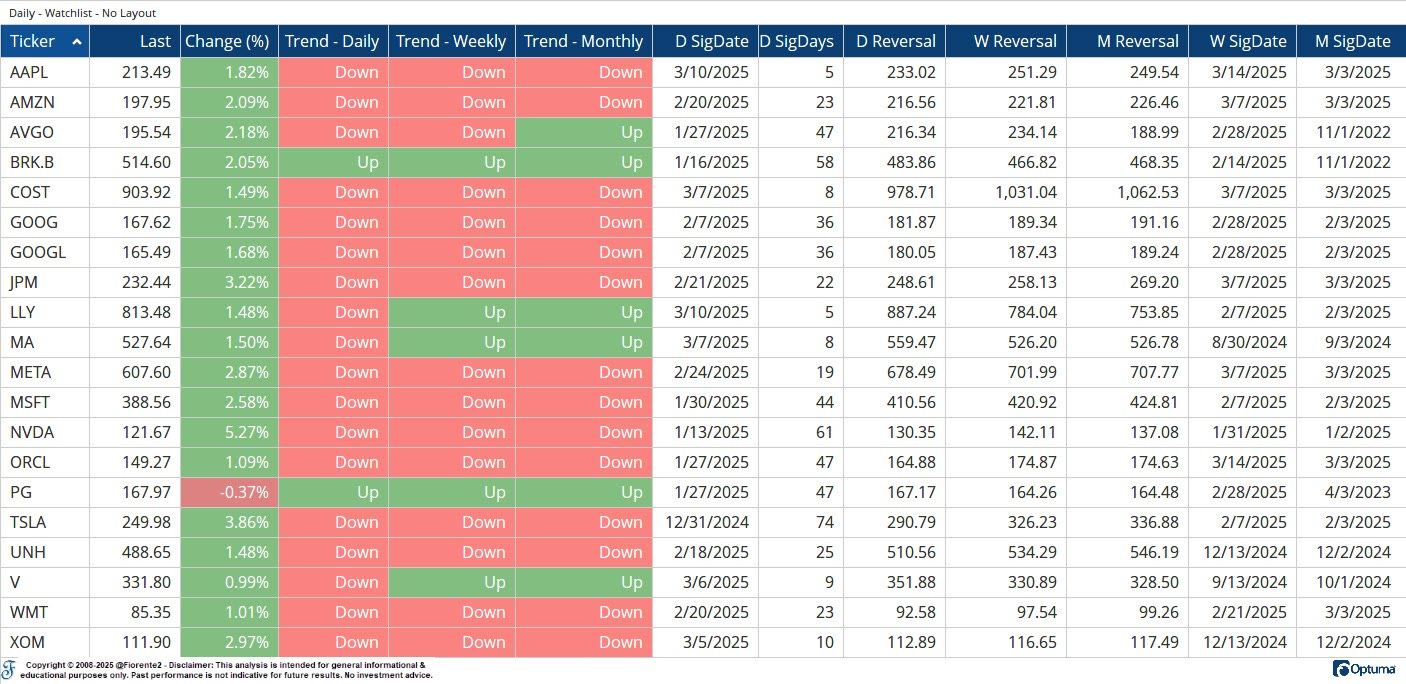The height and width of the screenshot is (684, 1406).
Task: Click META's Last price 607.60
Action: pyautogui.click(x=145, y=372)
